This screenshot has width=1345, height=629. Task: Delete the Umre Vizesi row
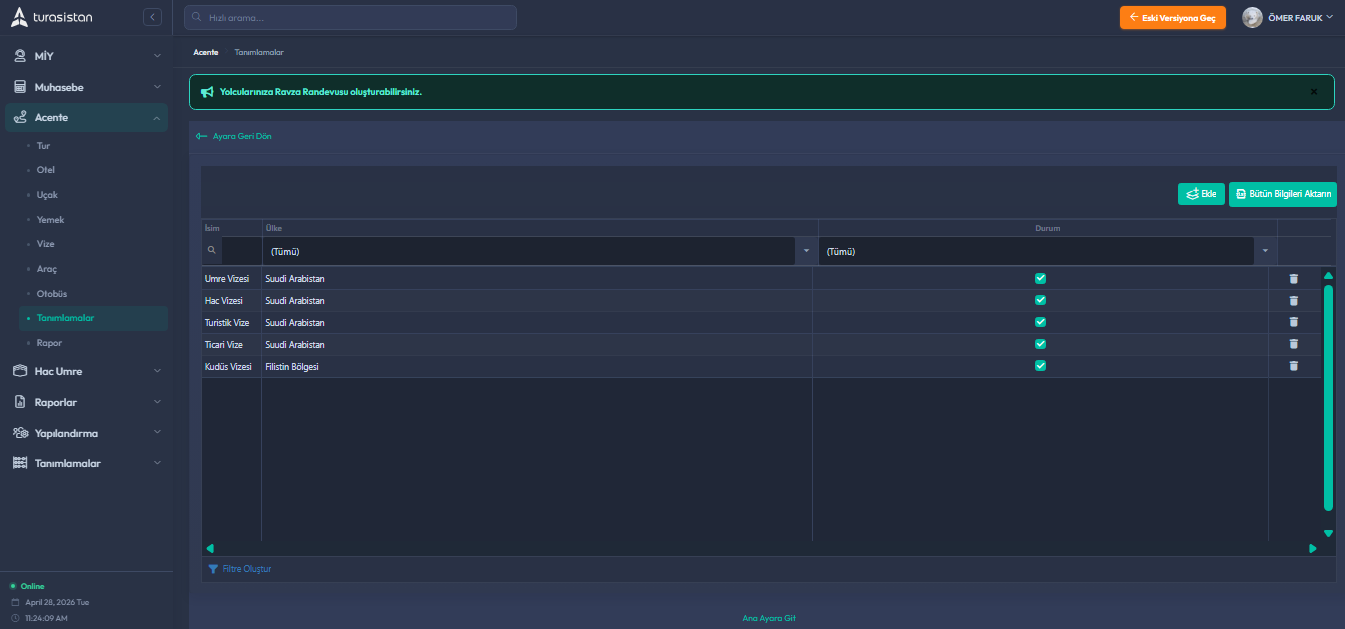[x=1293, y=279]
